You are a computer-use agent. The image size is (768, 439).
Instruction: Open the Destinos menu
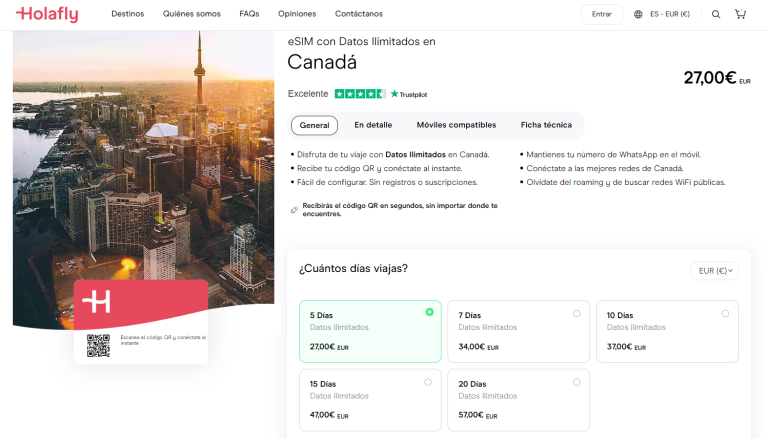[127, 14]
